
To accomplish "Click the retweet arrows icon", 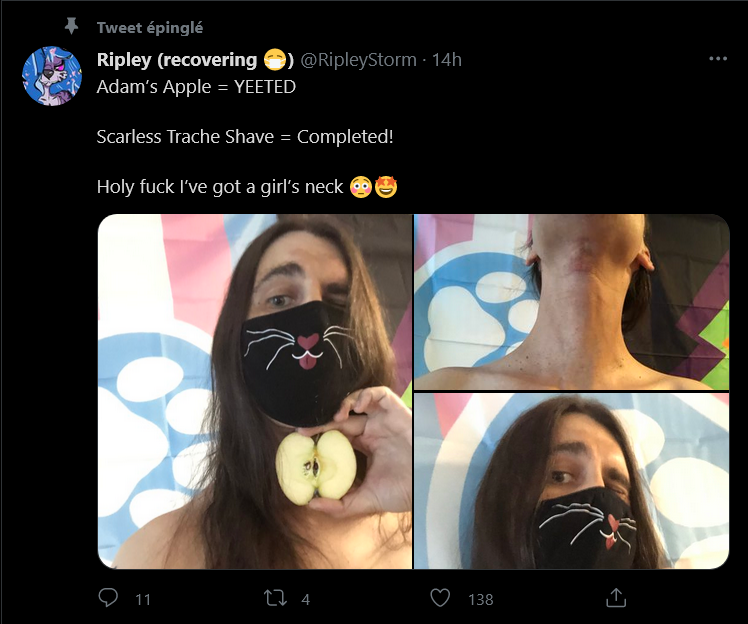I will (x=276, y=598).
